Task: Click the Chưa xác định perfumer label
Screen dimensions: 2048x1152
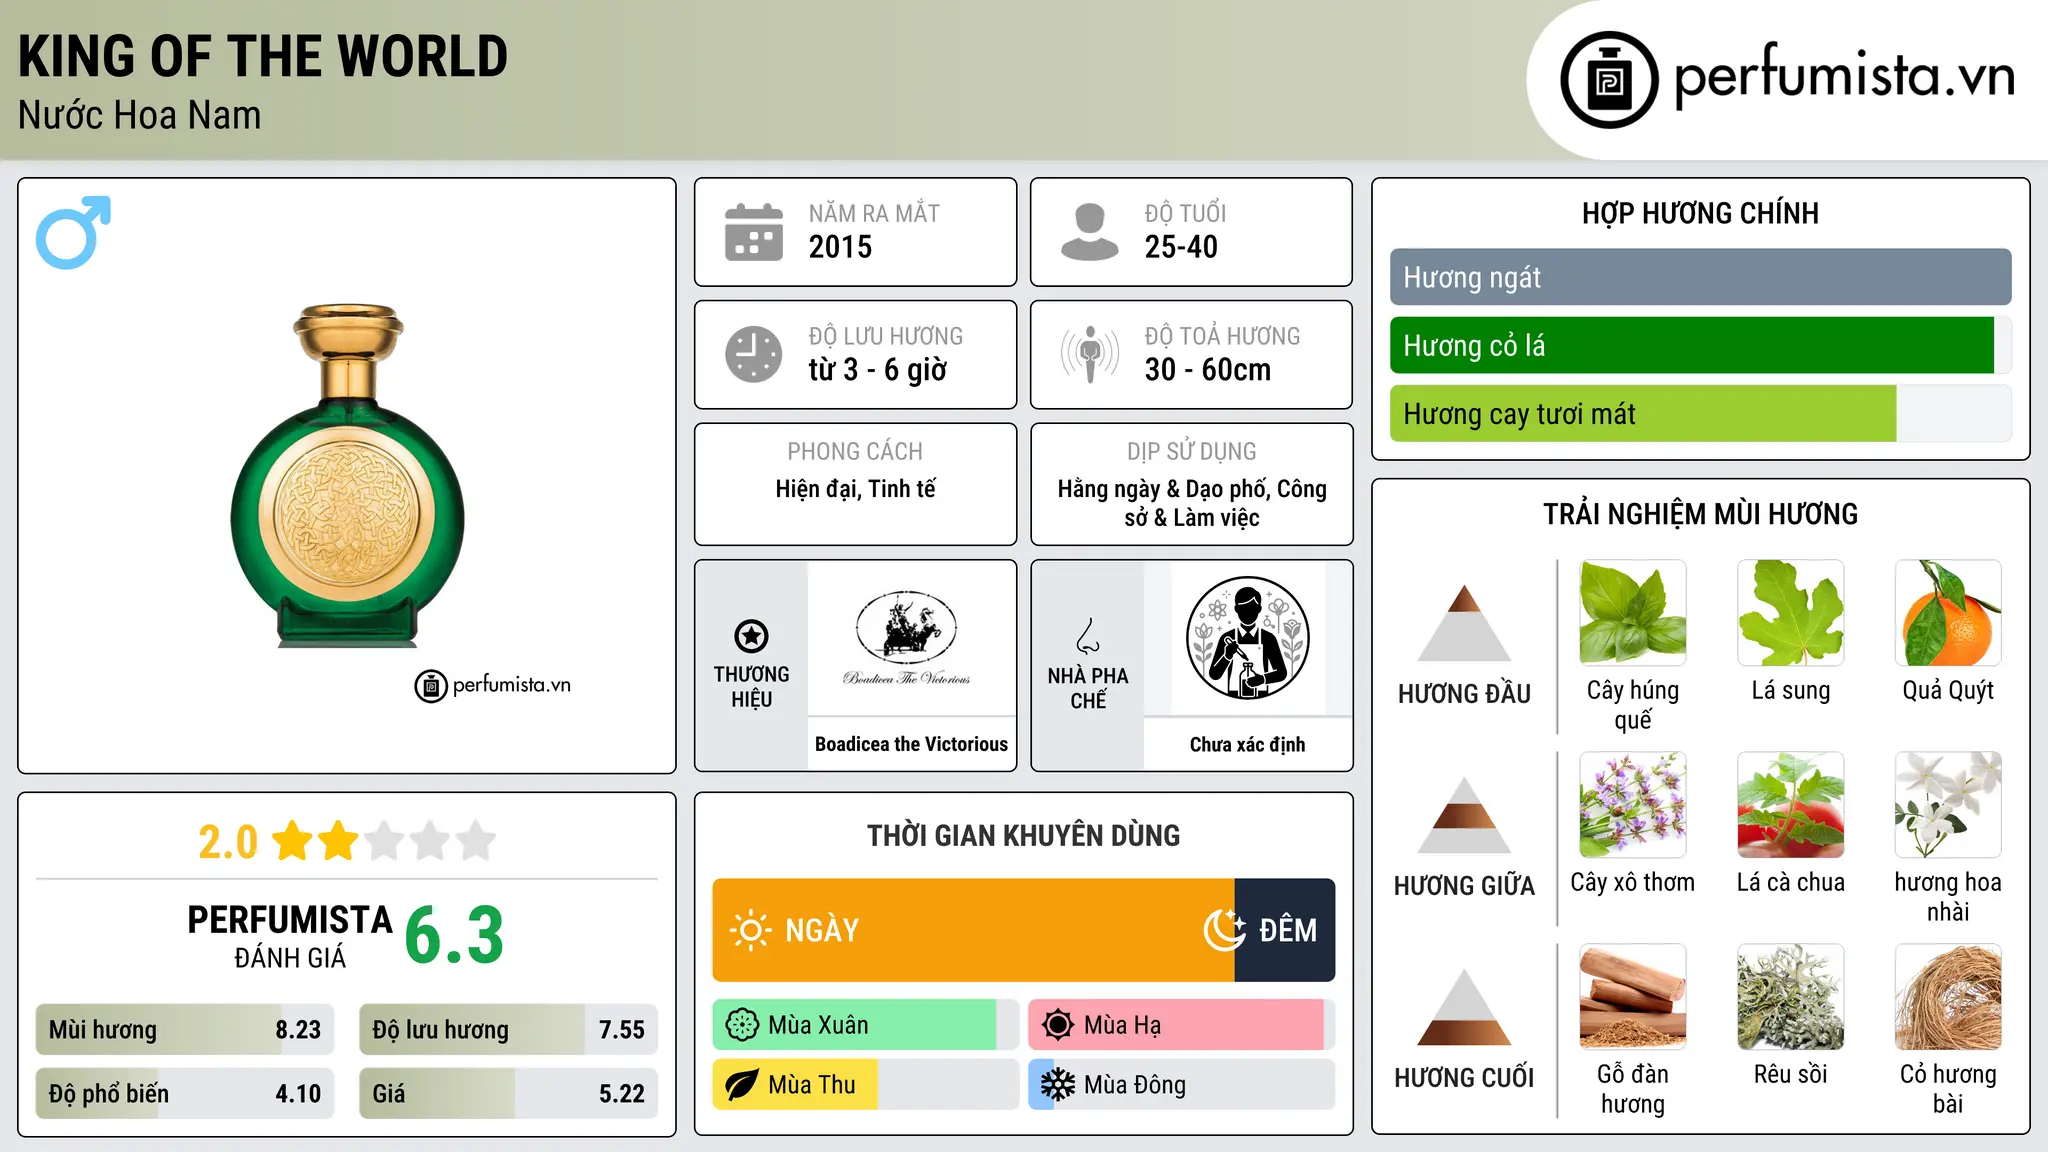Action: tap(1247, 744)
